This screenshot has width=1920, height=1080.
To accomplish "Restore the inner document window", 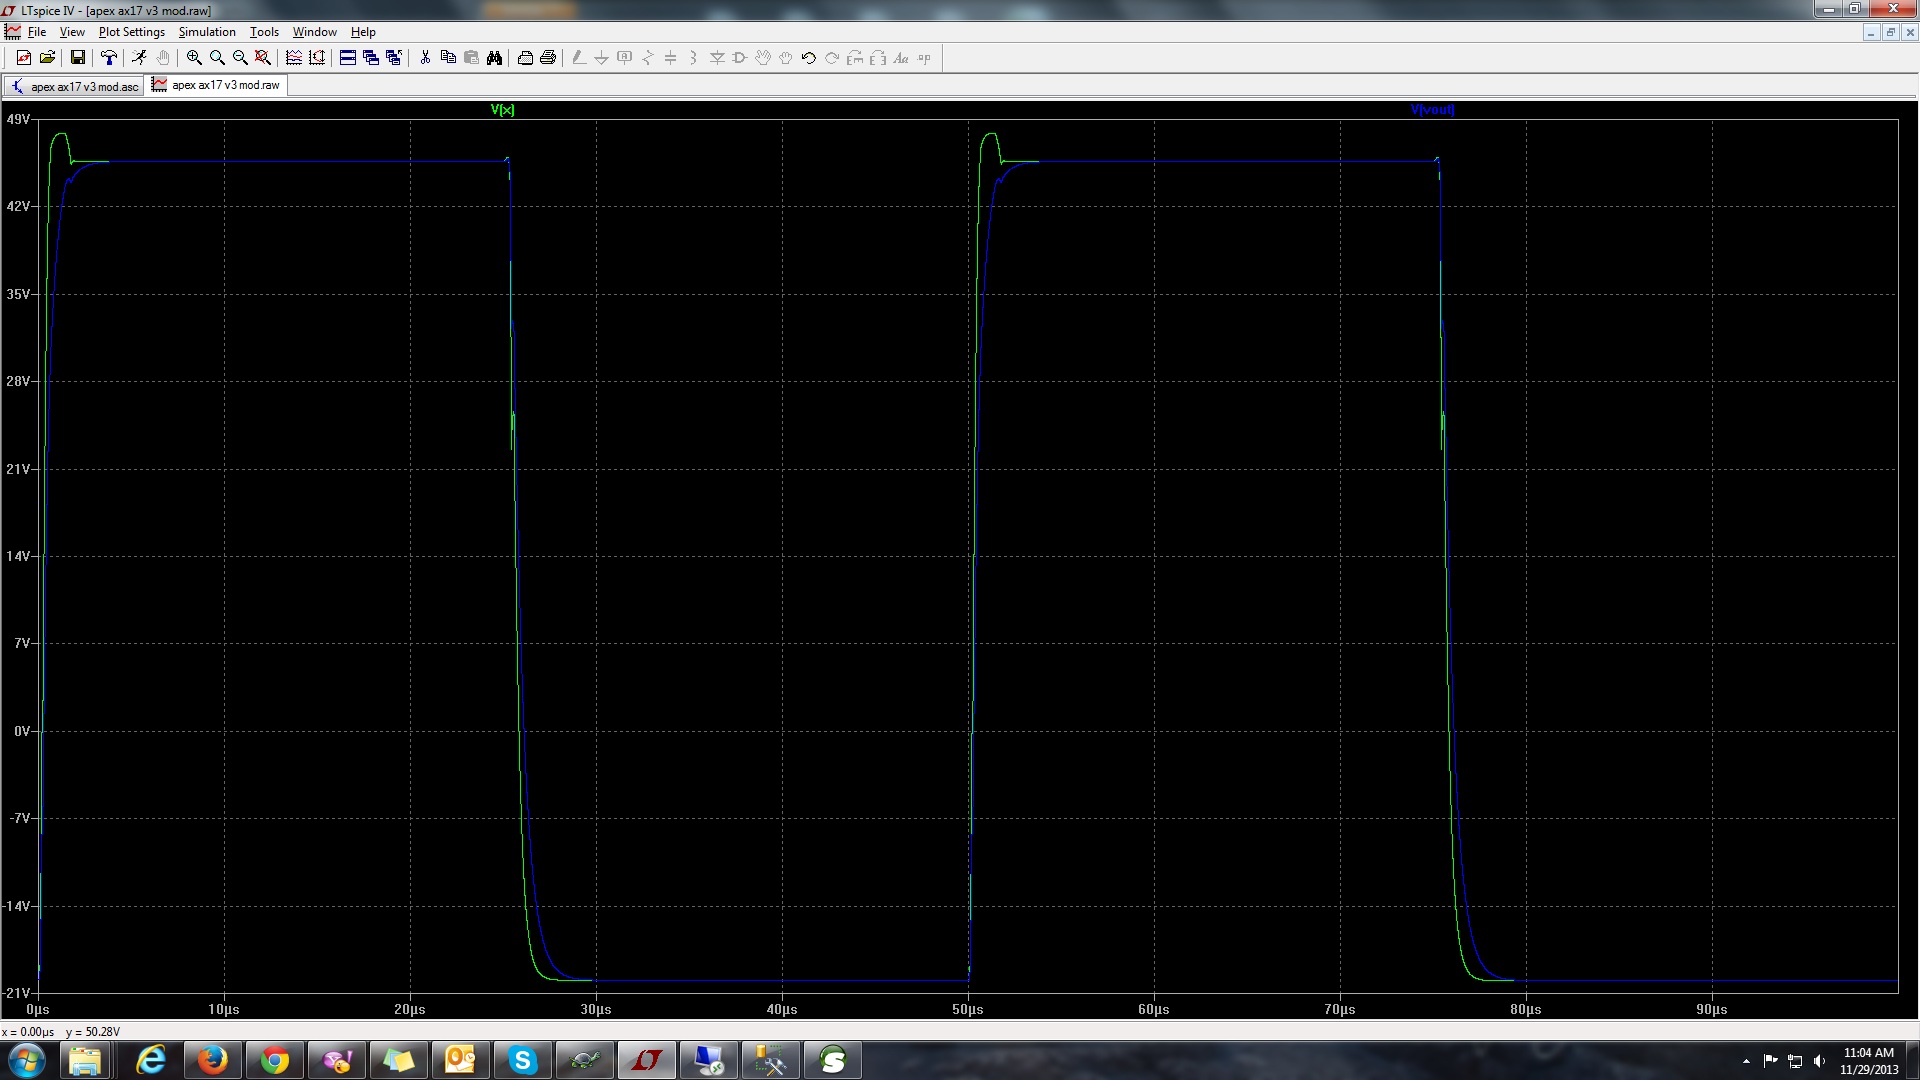I will point(1890,33).
